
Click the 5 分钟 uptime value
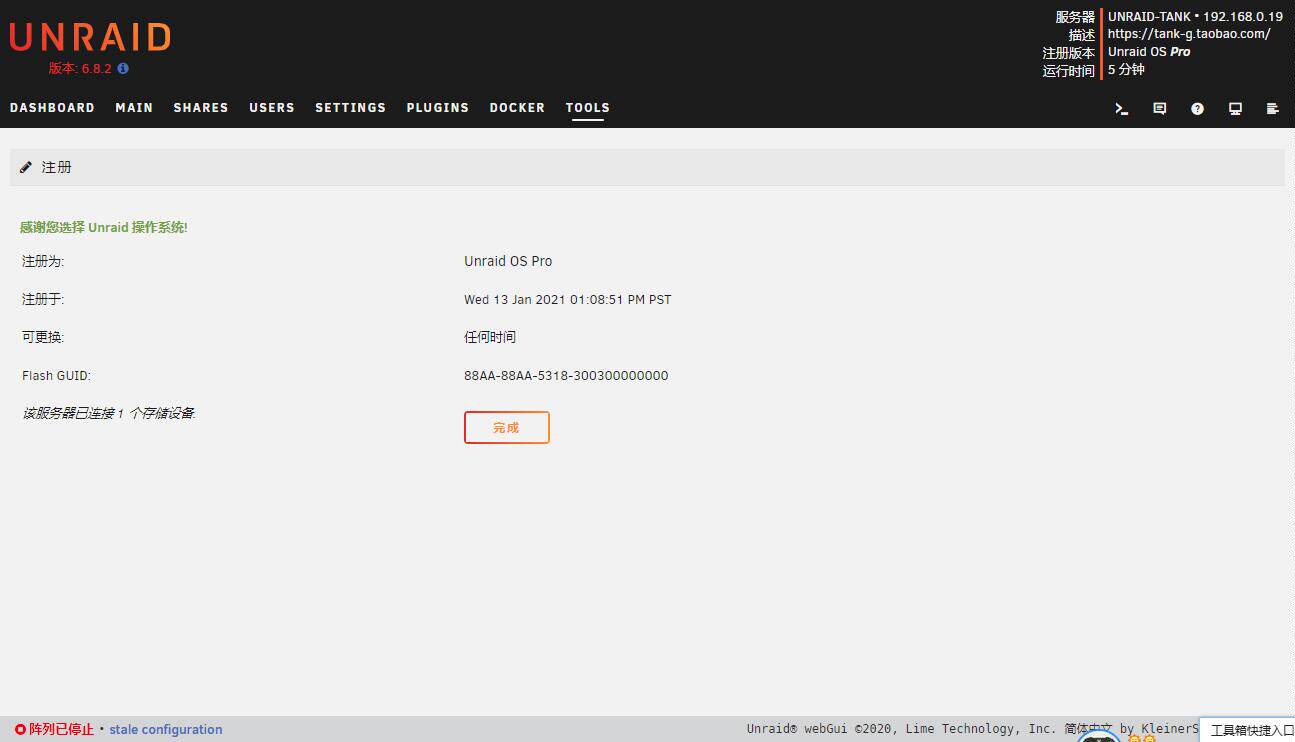pyautogui.click(x=1126, y=70)
